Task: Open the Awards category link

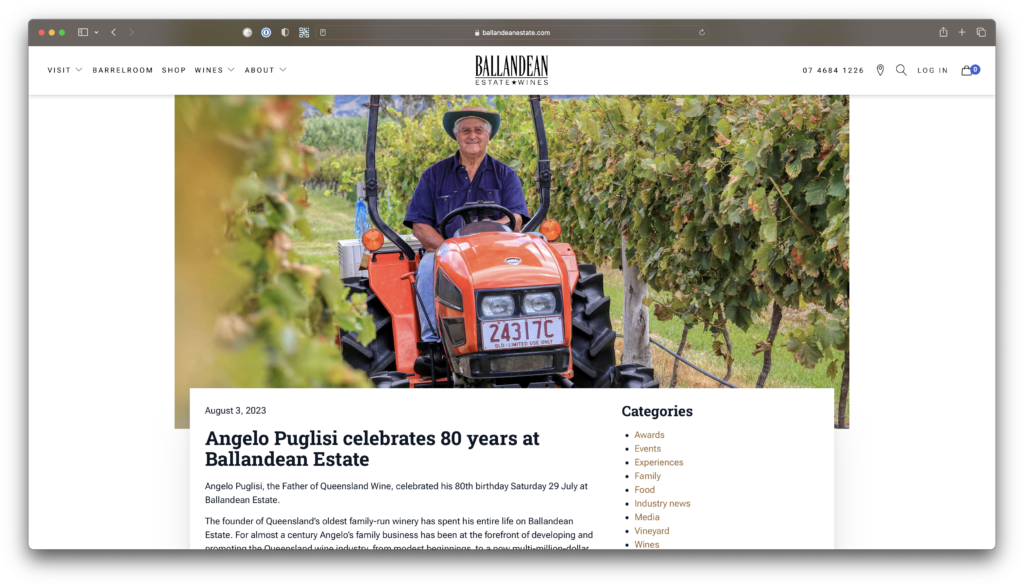Action: point(649,435)
